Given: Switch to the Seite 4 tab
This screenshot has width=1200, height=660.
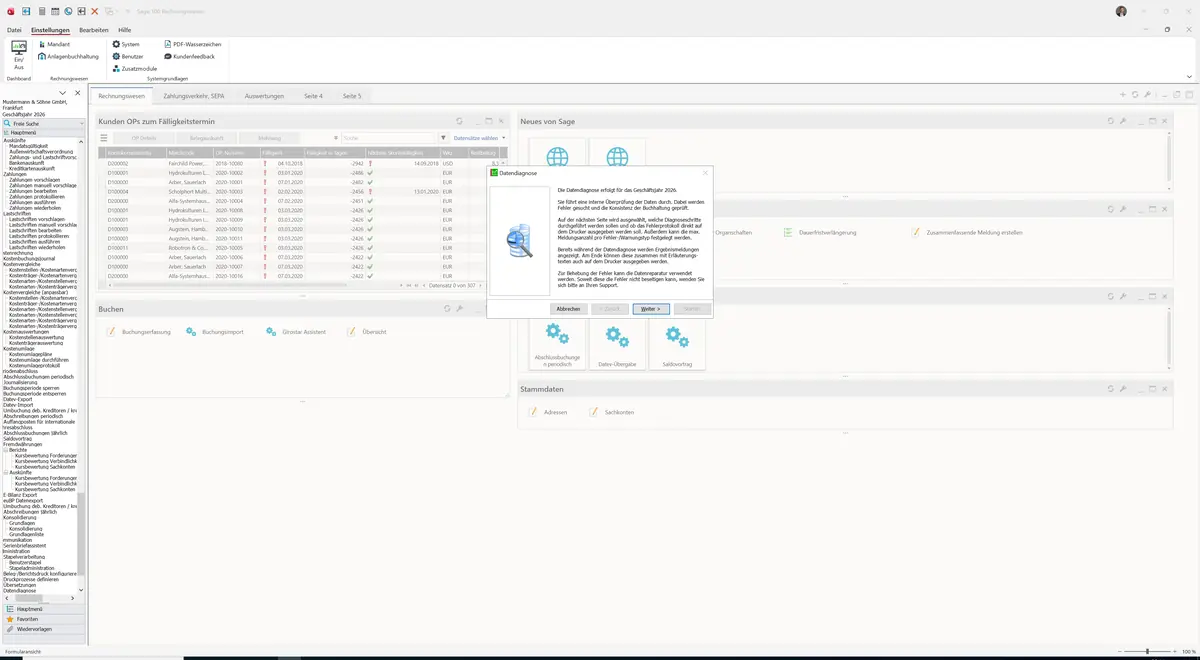Looking at the screenshot, I should (x=313, y=96).
